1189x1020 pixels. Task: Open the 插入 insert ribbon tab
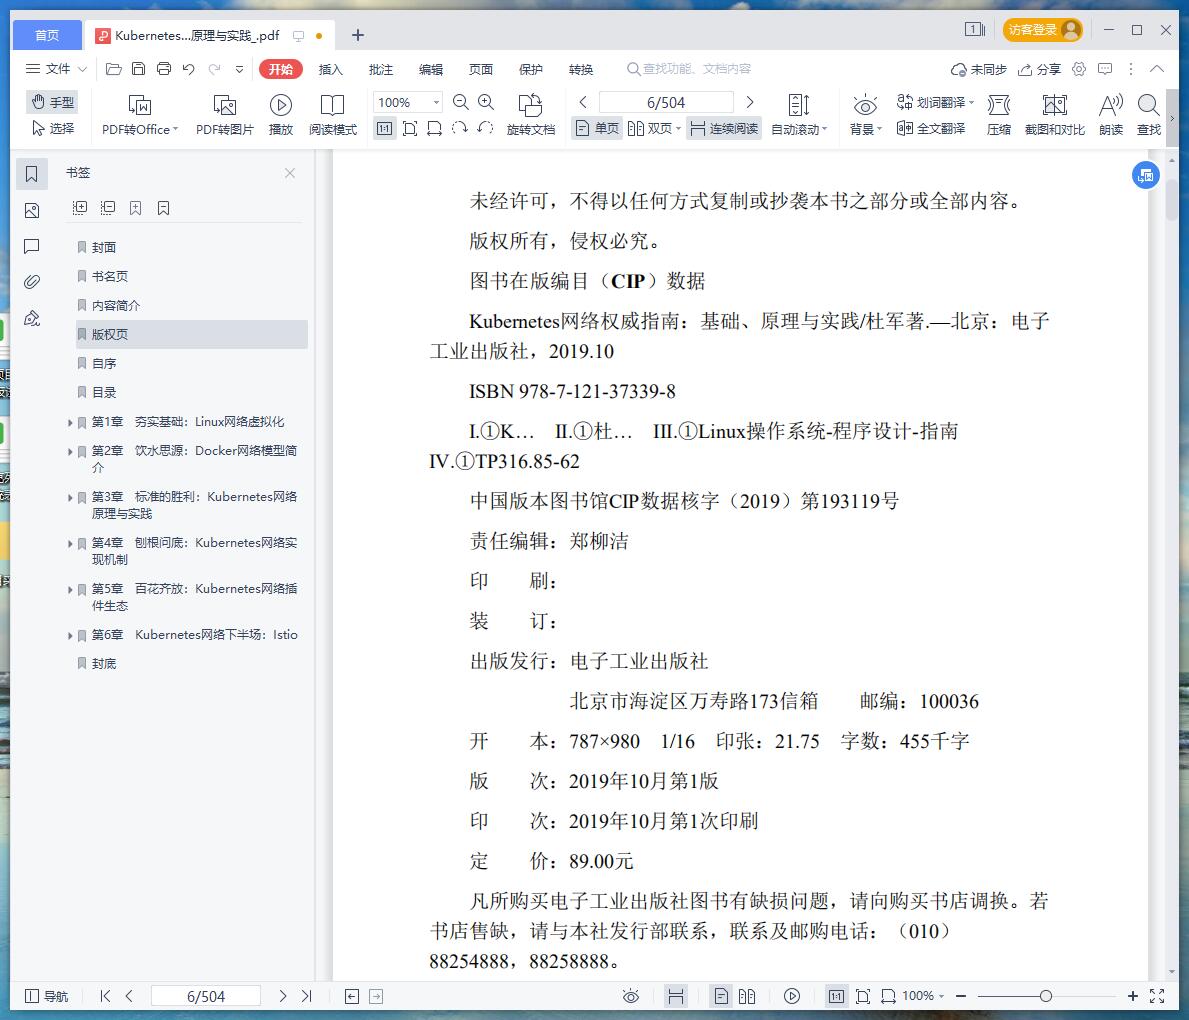point(331,69)
